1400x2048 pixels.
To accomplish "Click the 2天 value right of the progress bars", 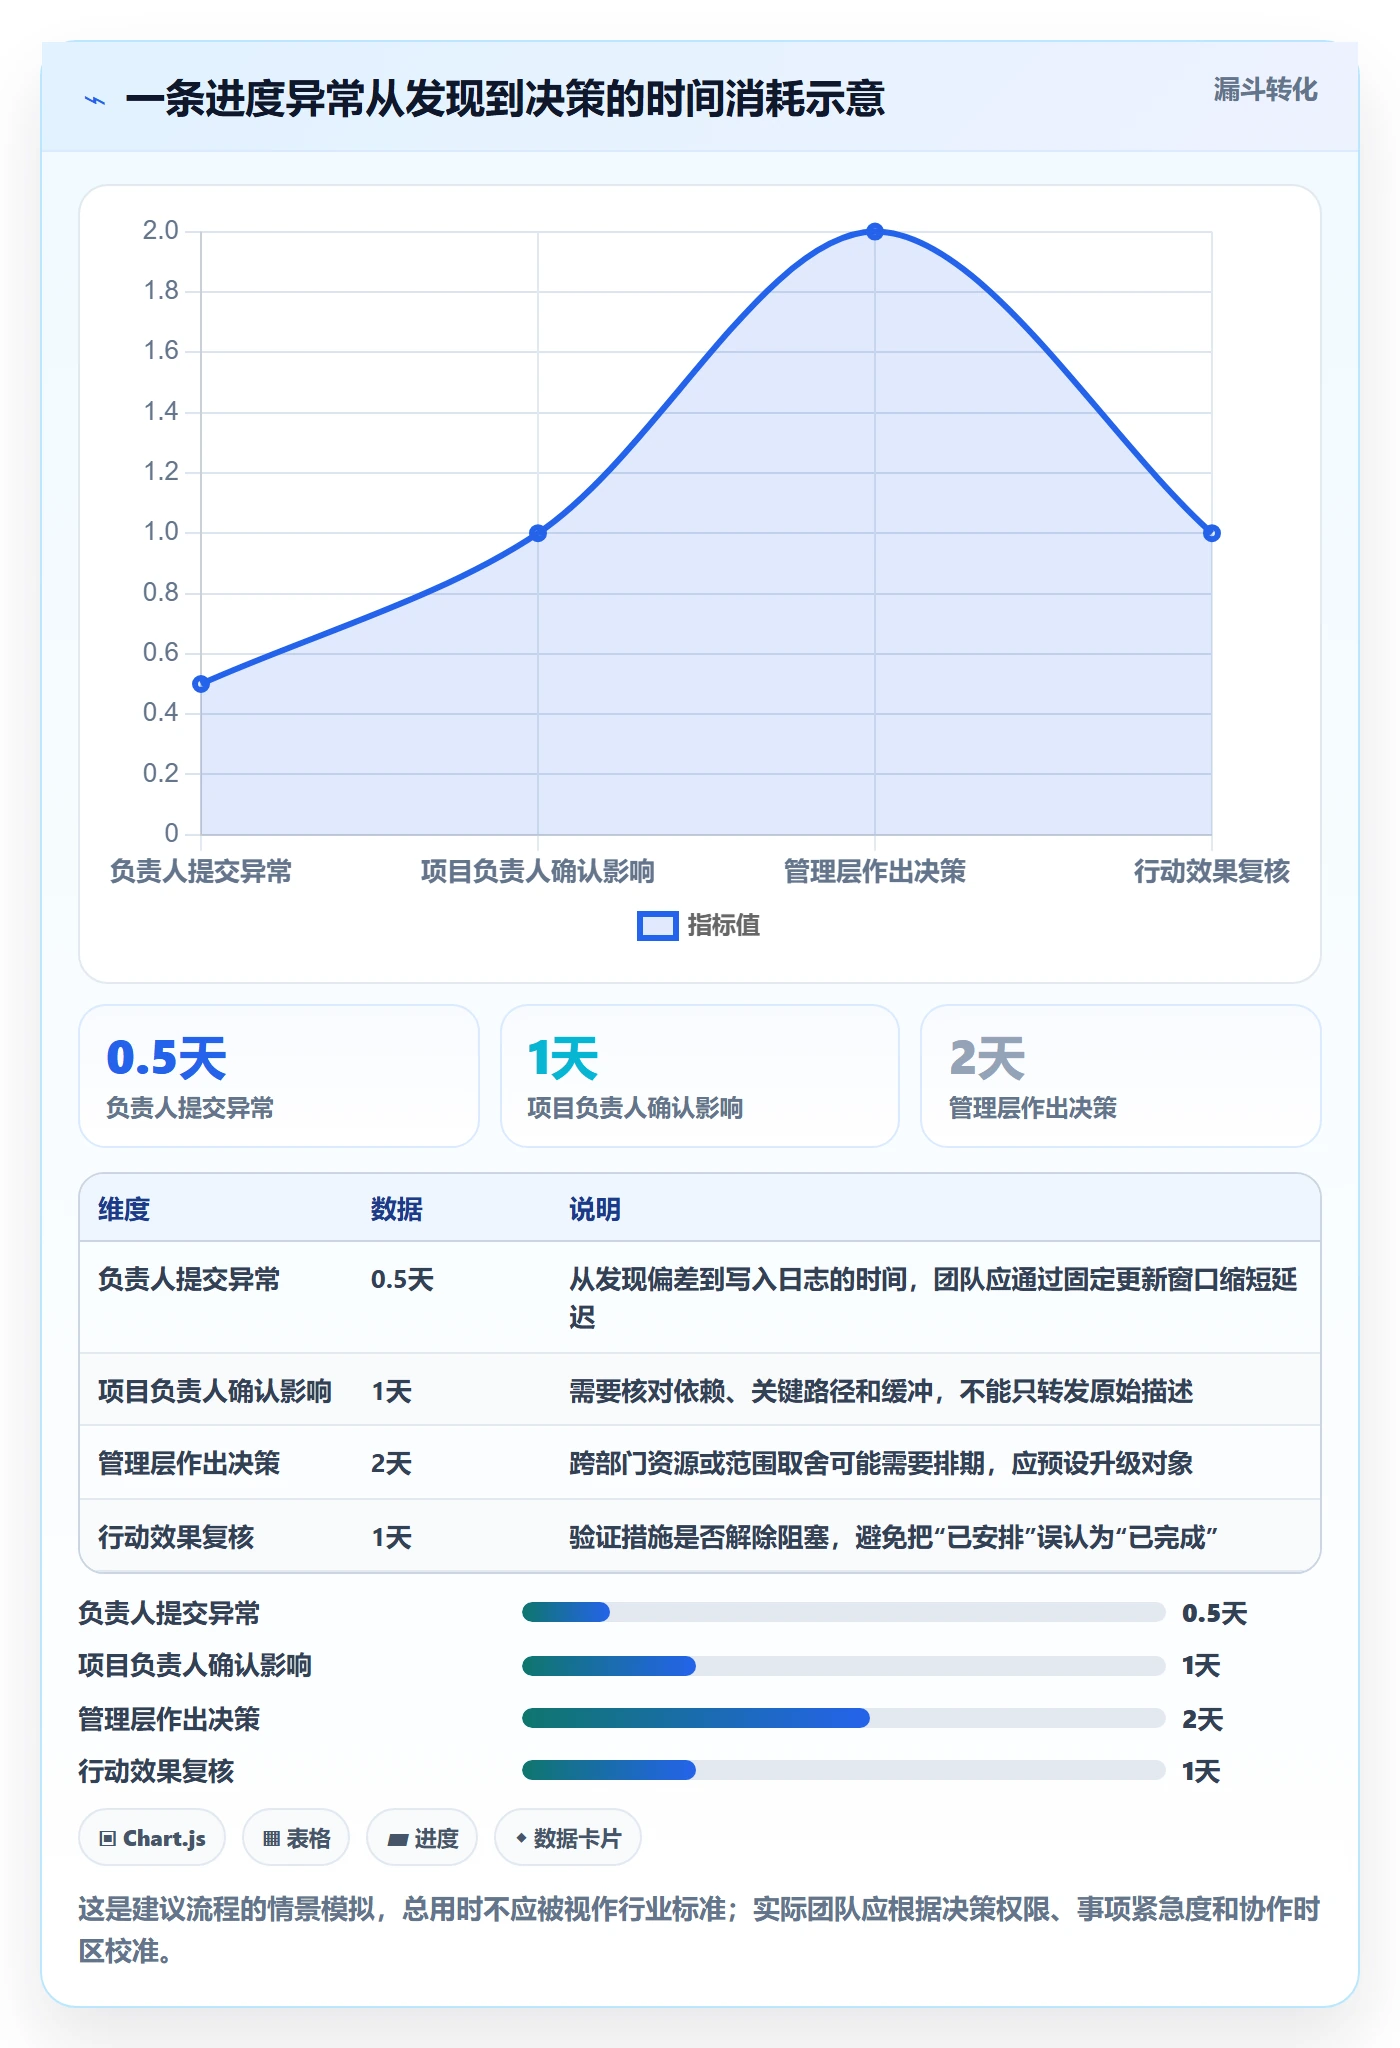I will click(x=1202, y=1719).
